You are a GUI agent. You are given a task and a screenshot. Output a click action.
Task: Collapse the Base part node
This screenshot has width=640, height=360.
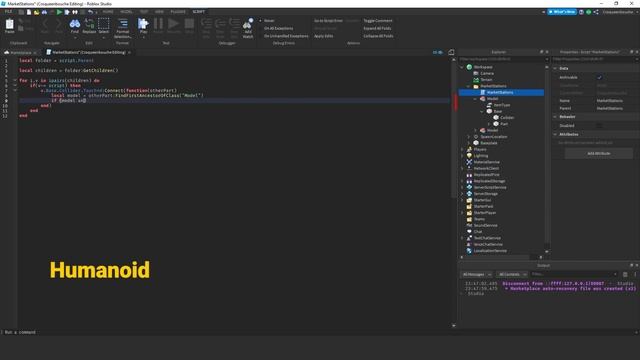pyautogui.click(x=482, y=111)
